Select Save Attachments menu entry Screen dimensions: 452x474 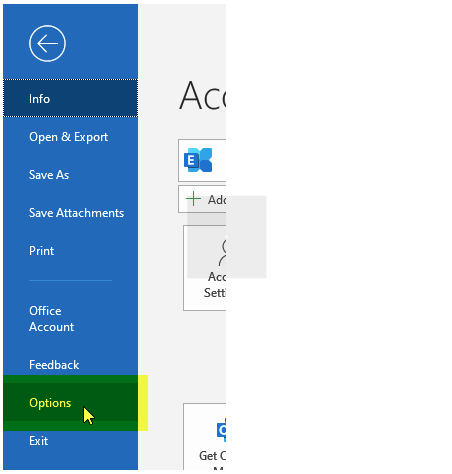coord(70,213)
